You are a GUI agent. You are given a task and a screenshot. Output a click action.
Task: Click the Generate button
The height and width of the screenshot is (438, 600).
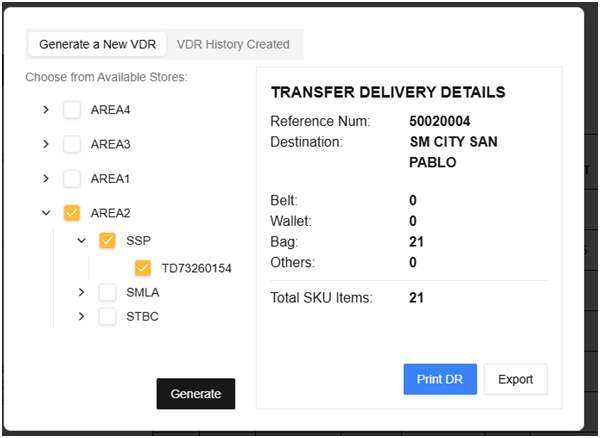point(196,394)
